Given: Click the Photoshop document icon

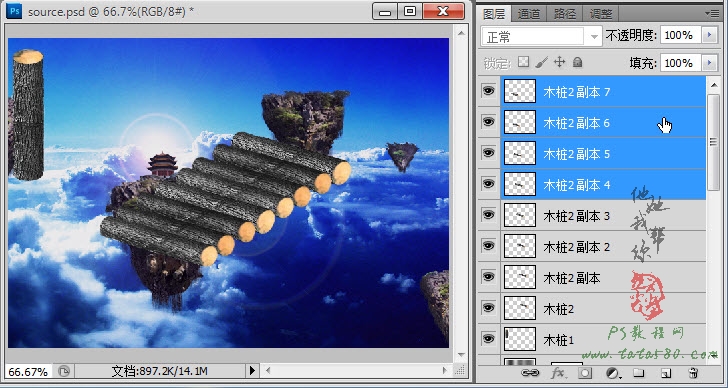Looking at the screenshot, I should pyautogui.click(x=14, y=12).
